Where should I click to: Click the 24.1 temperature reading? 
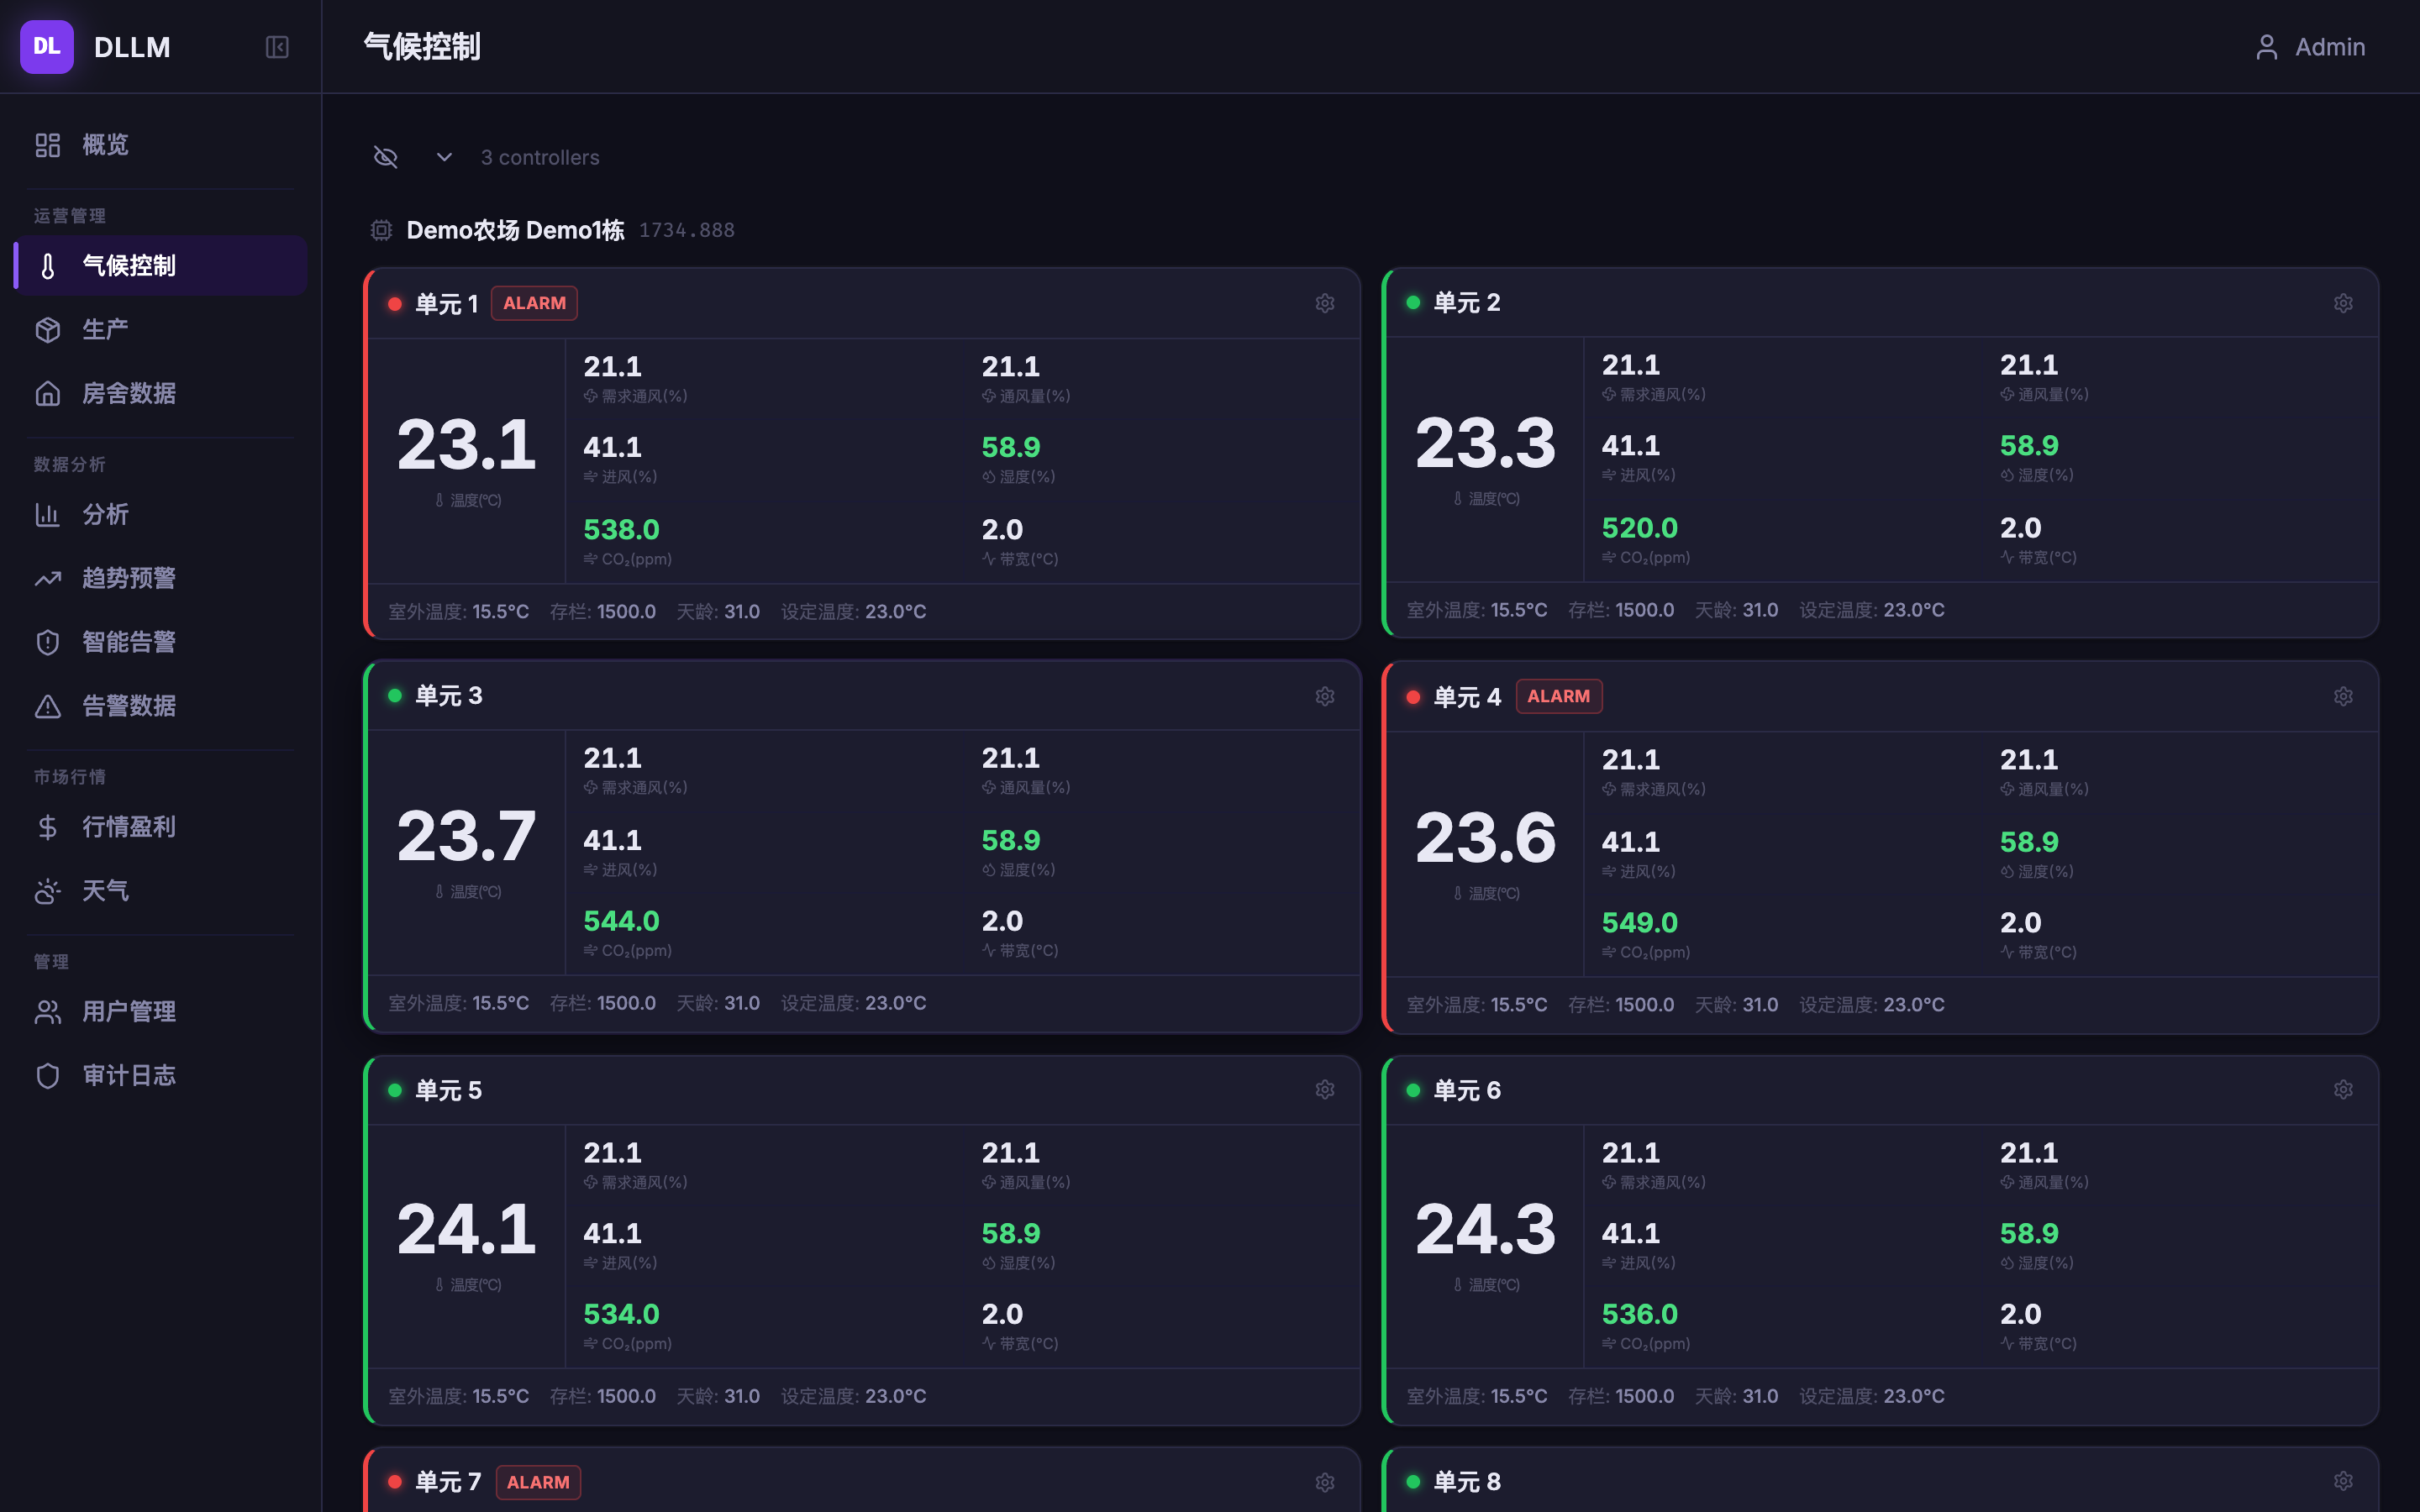coord(467,1229)
